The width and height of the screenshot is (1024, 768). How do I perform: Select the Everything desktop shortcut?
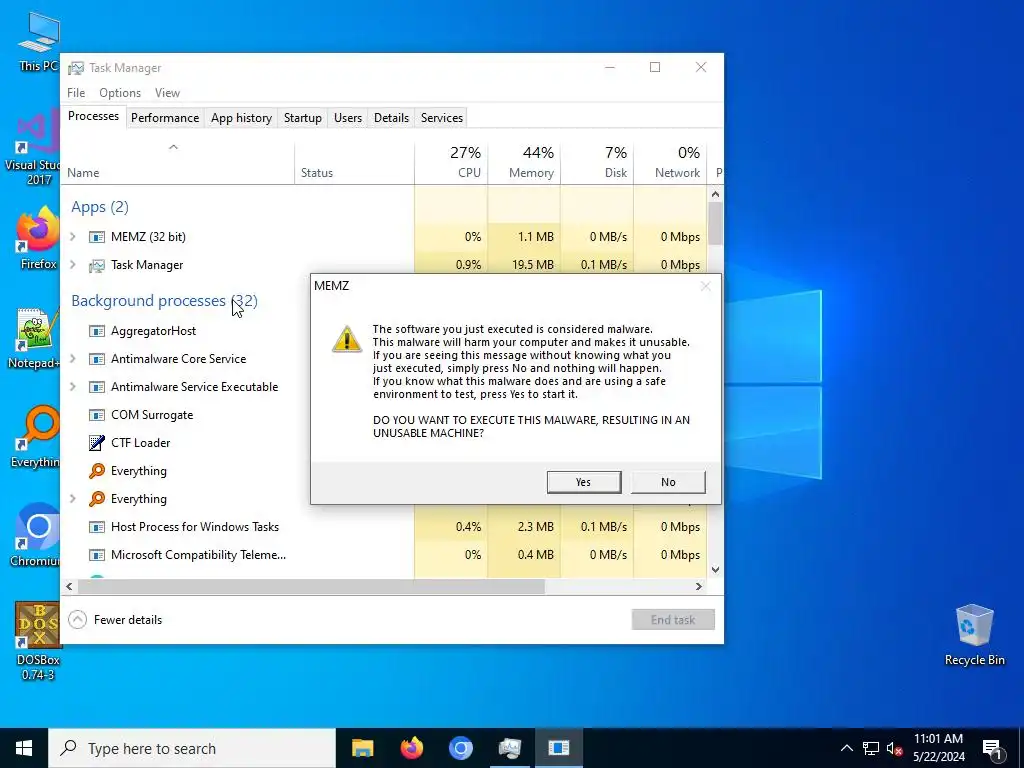35,438
